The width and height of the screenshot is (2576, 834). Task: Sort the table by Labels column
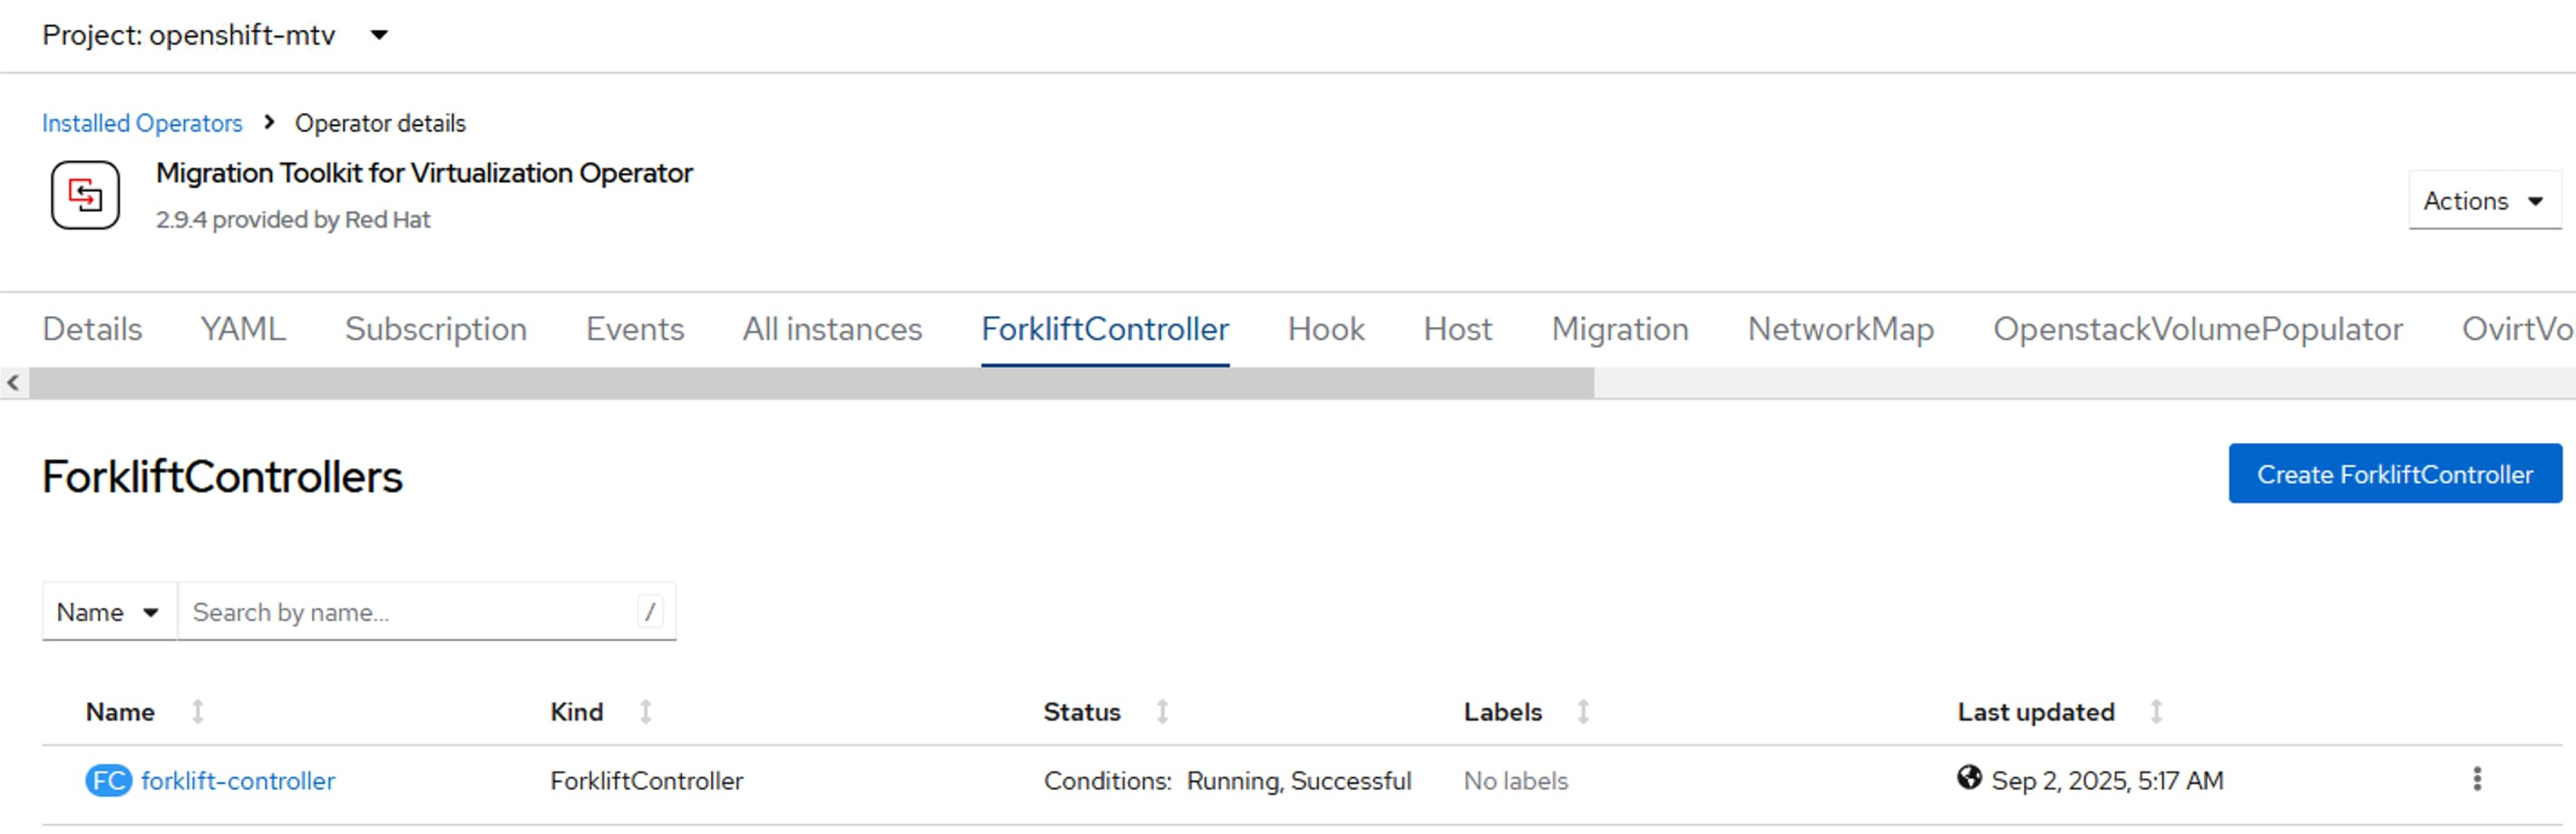click(x=1583, y=711)
